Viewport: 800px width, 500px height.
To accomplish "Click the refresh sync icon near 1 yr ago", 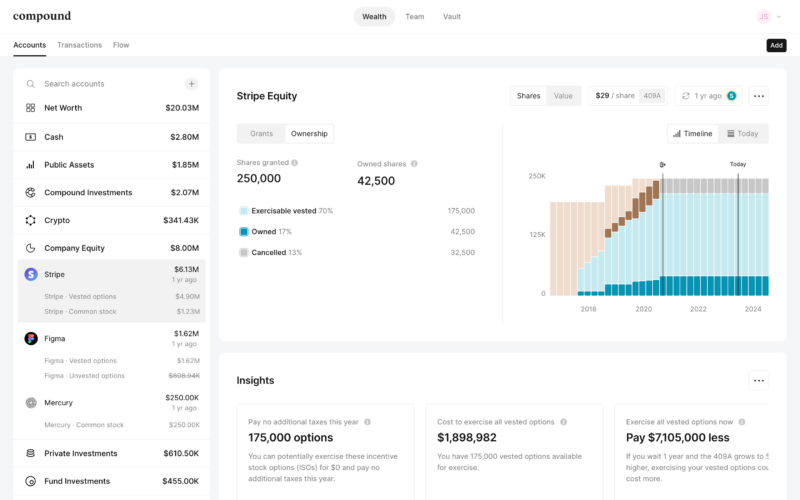I will [686, 96].
